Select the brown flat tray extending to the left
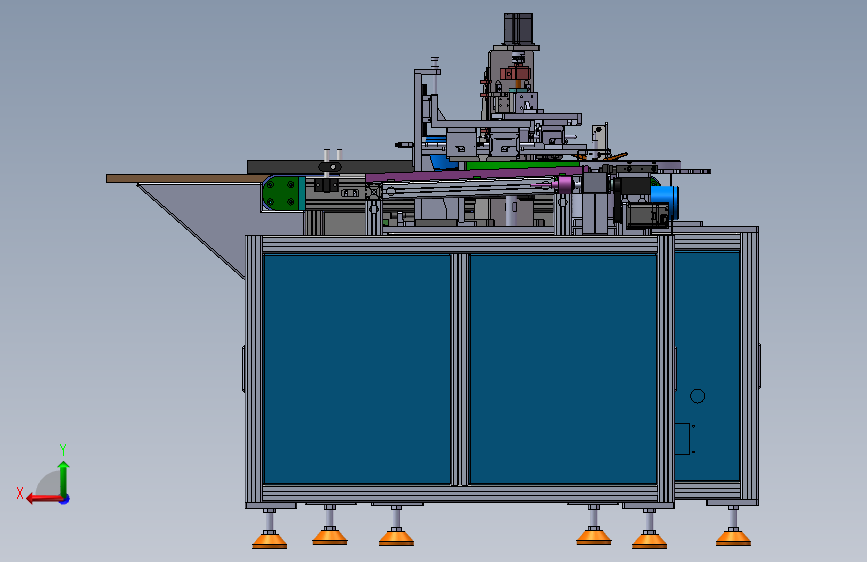Screen dimensions: 867x562 pos(187,179)
